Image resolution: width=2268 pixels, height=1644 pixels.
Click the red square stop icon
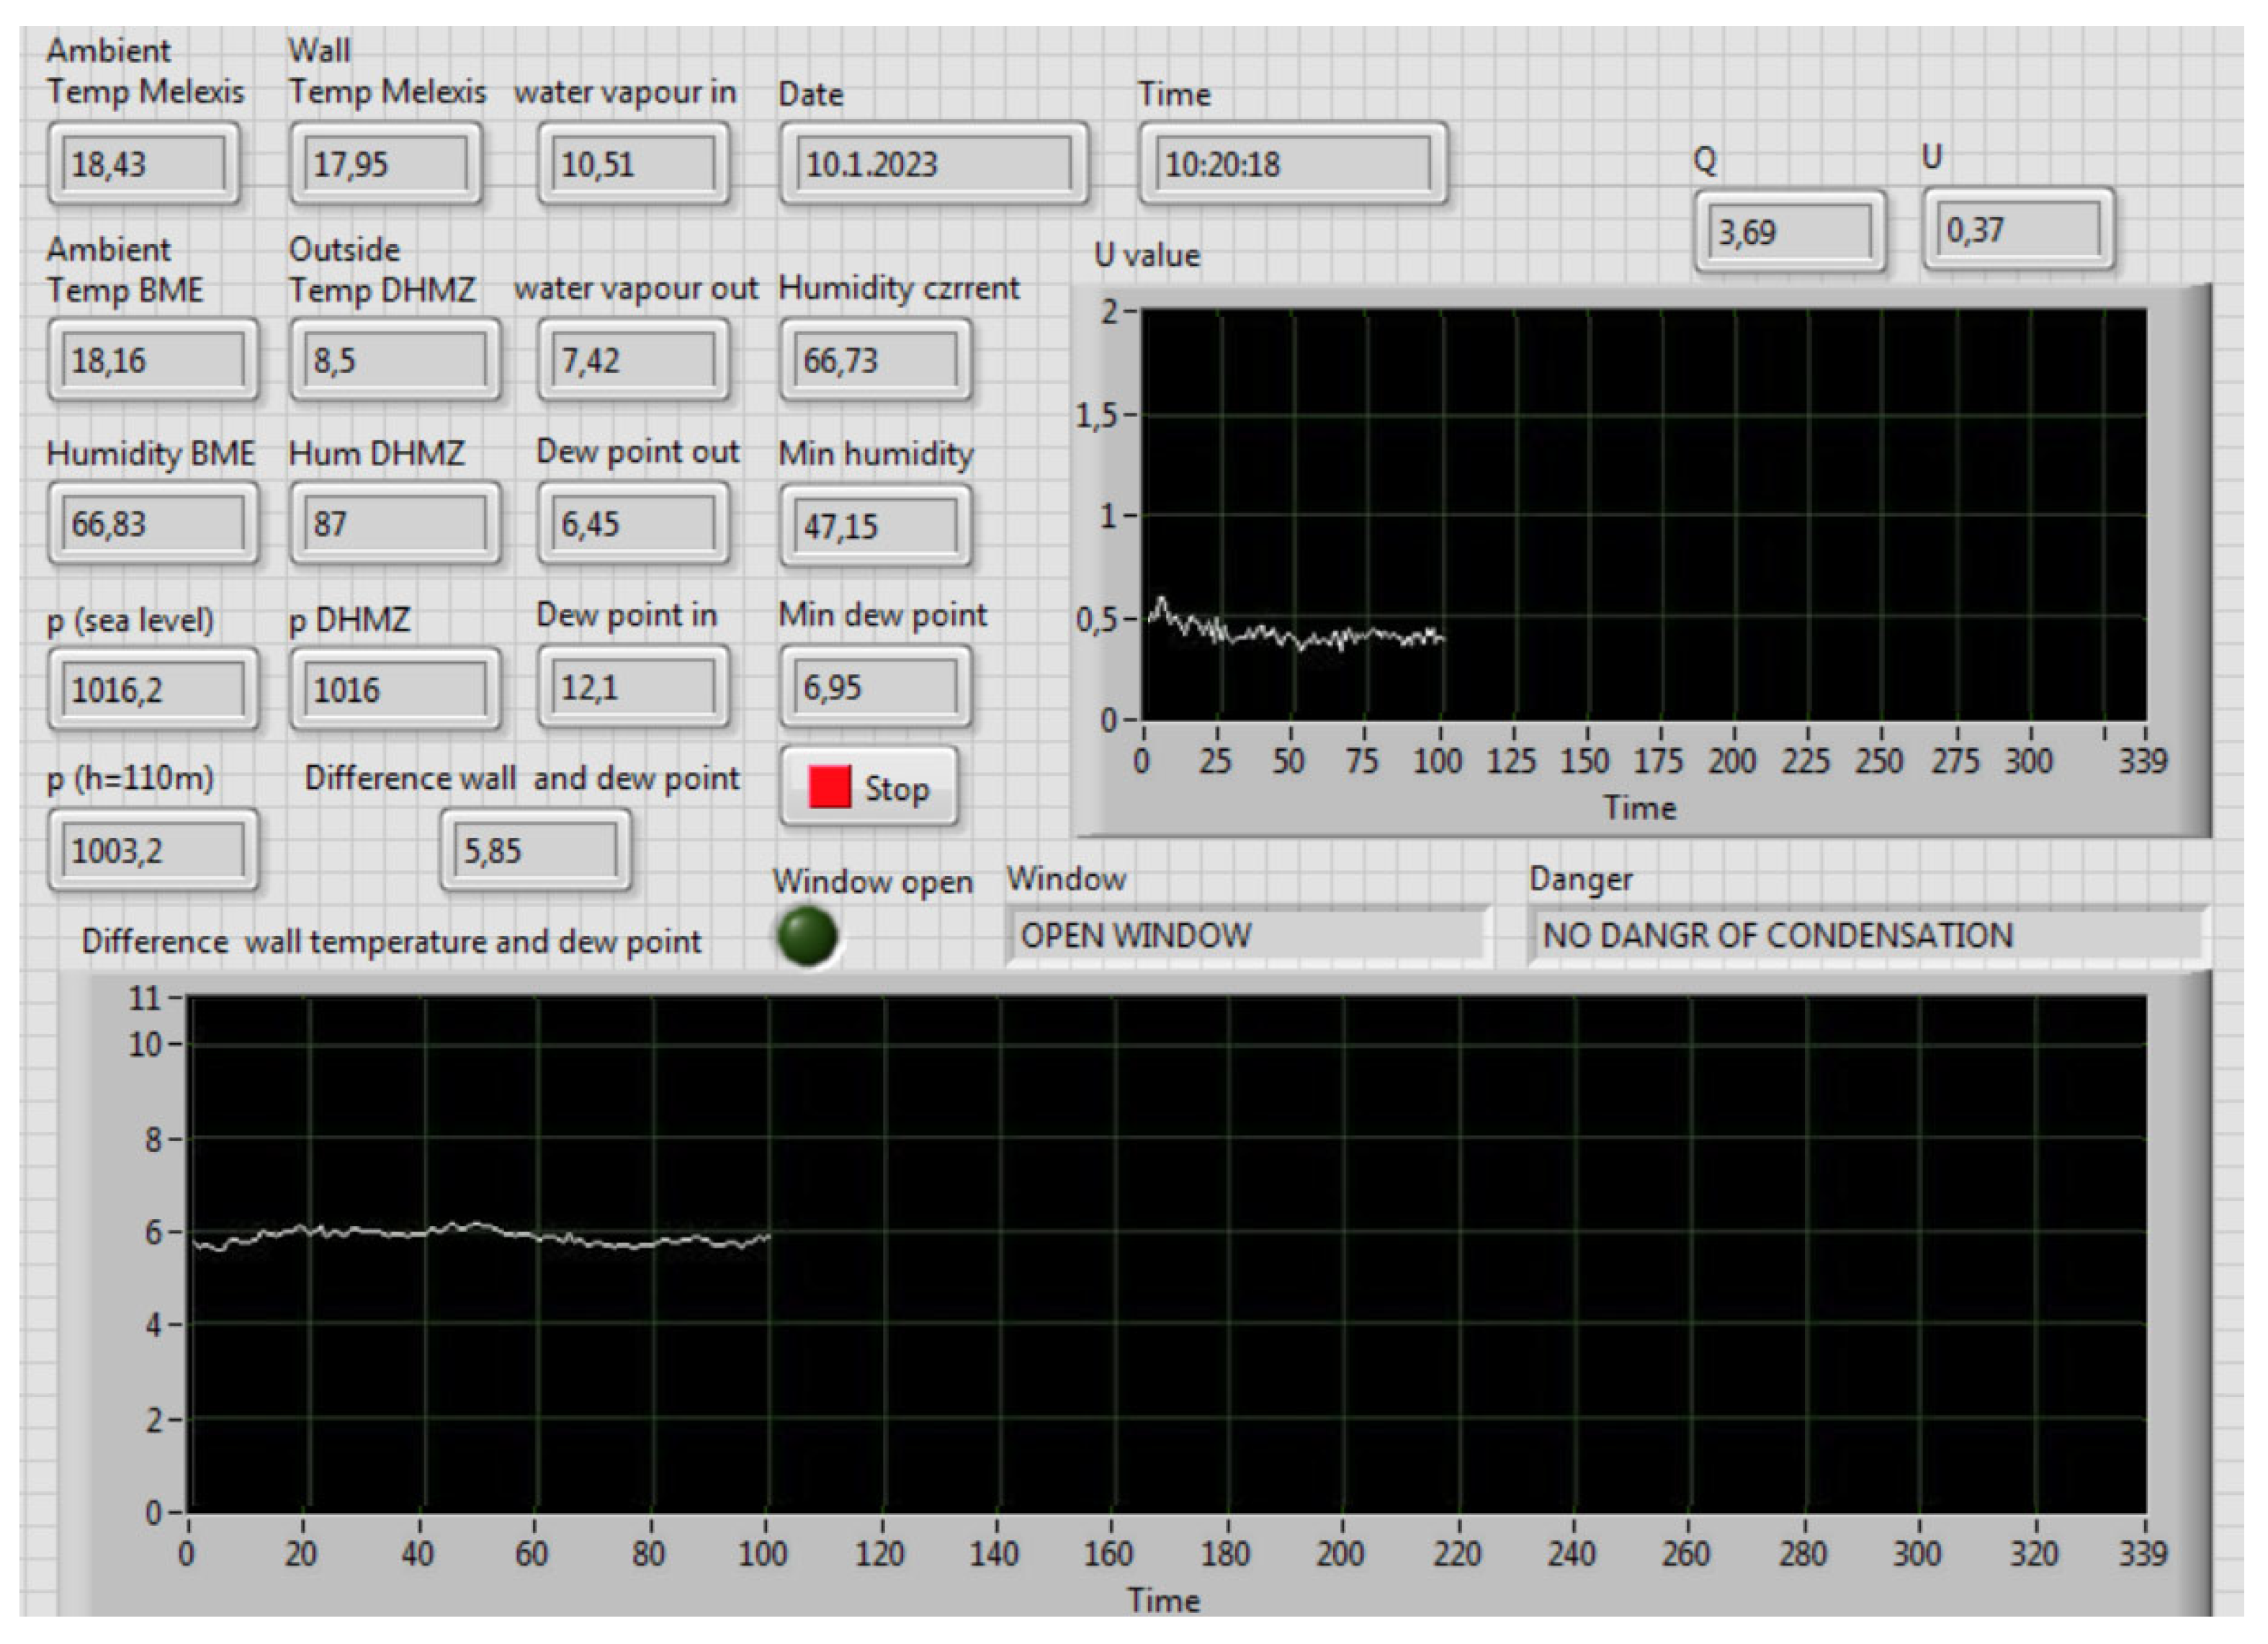click(x=829, y=787)
